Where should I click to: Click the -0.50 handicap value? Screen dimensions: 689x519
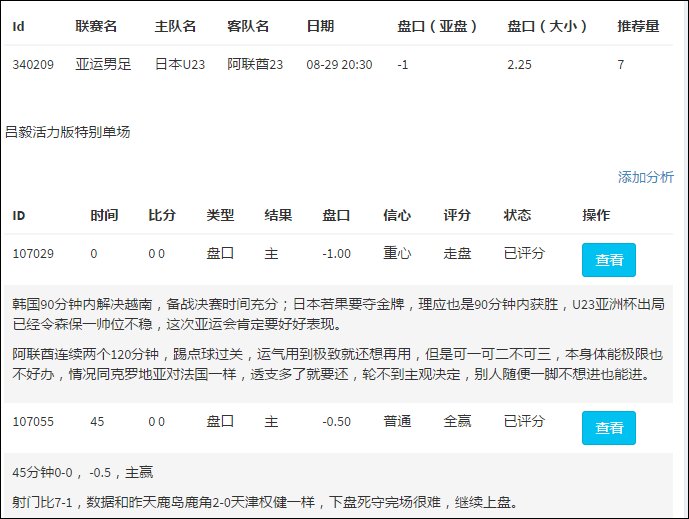pos(337,421)
